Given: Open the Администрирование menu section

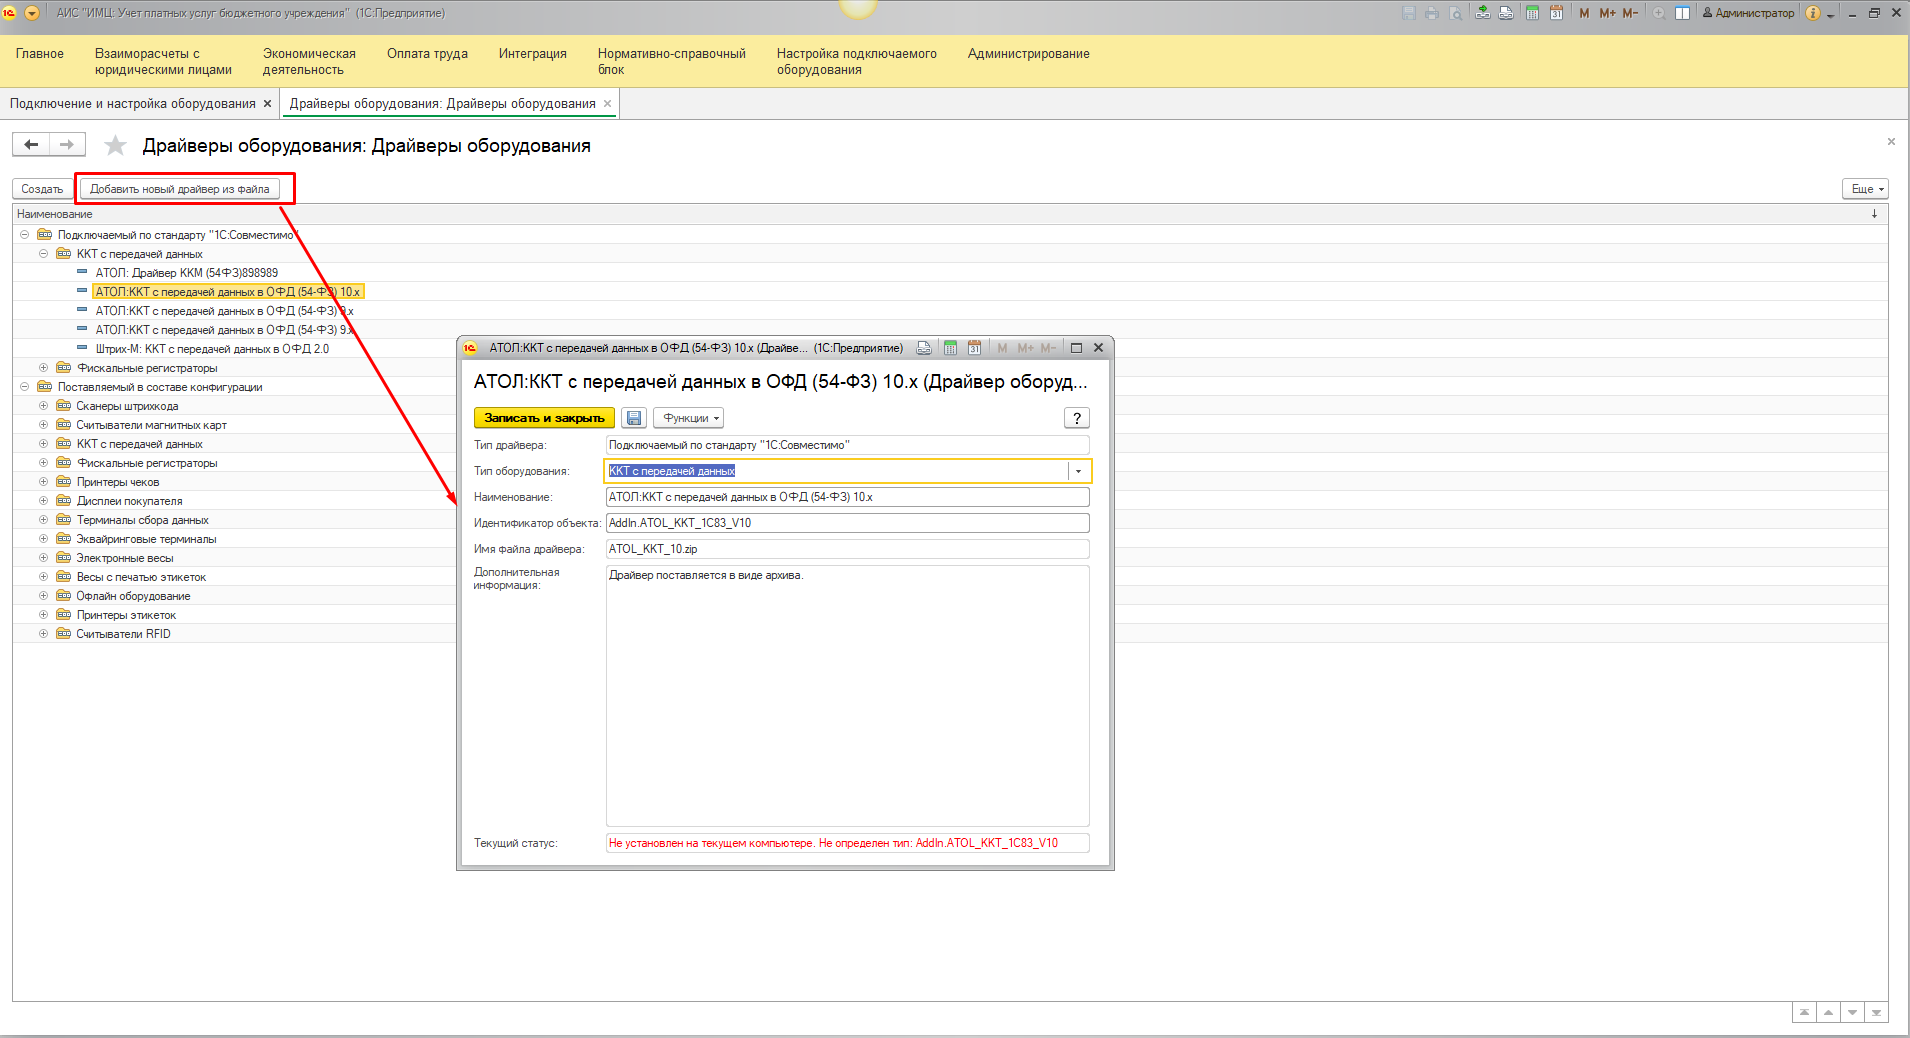Looking at the screenshot, I should point(1028,54).
